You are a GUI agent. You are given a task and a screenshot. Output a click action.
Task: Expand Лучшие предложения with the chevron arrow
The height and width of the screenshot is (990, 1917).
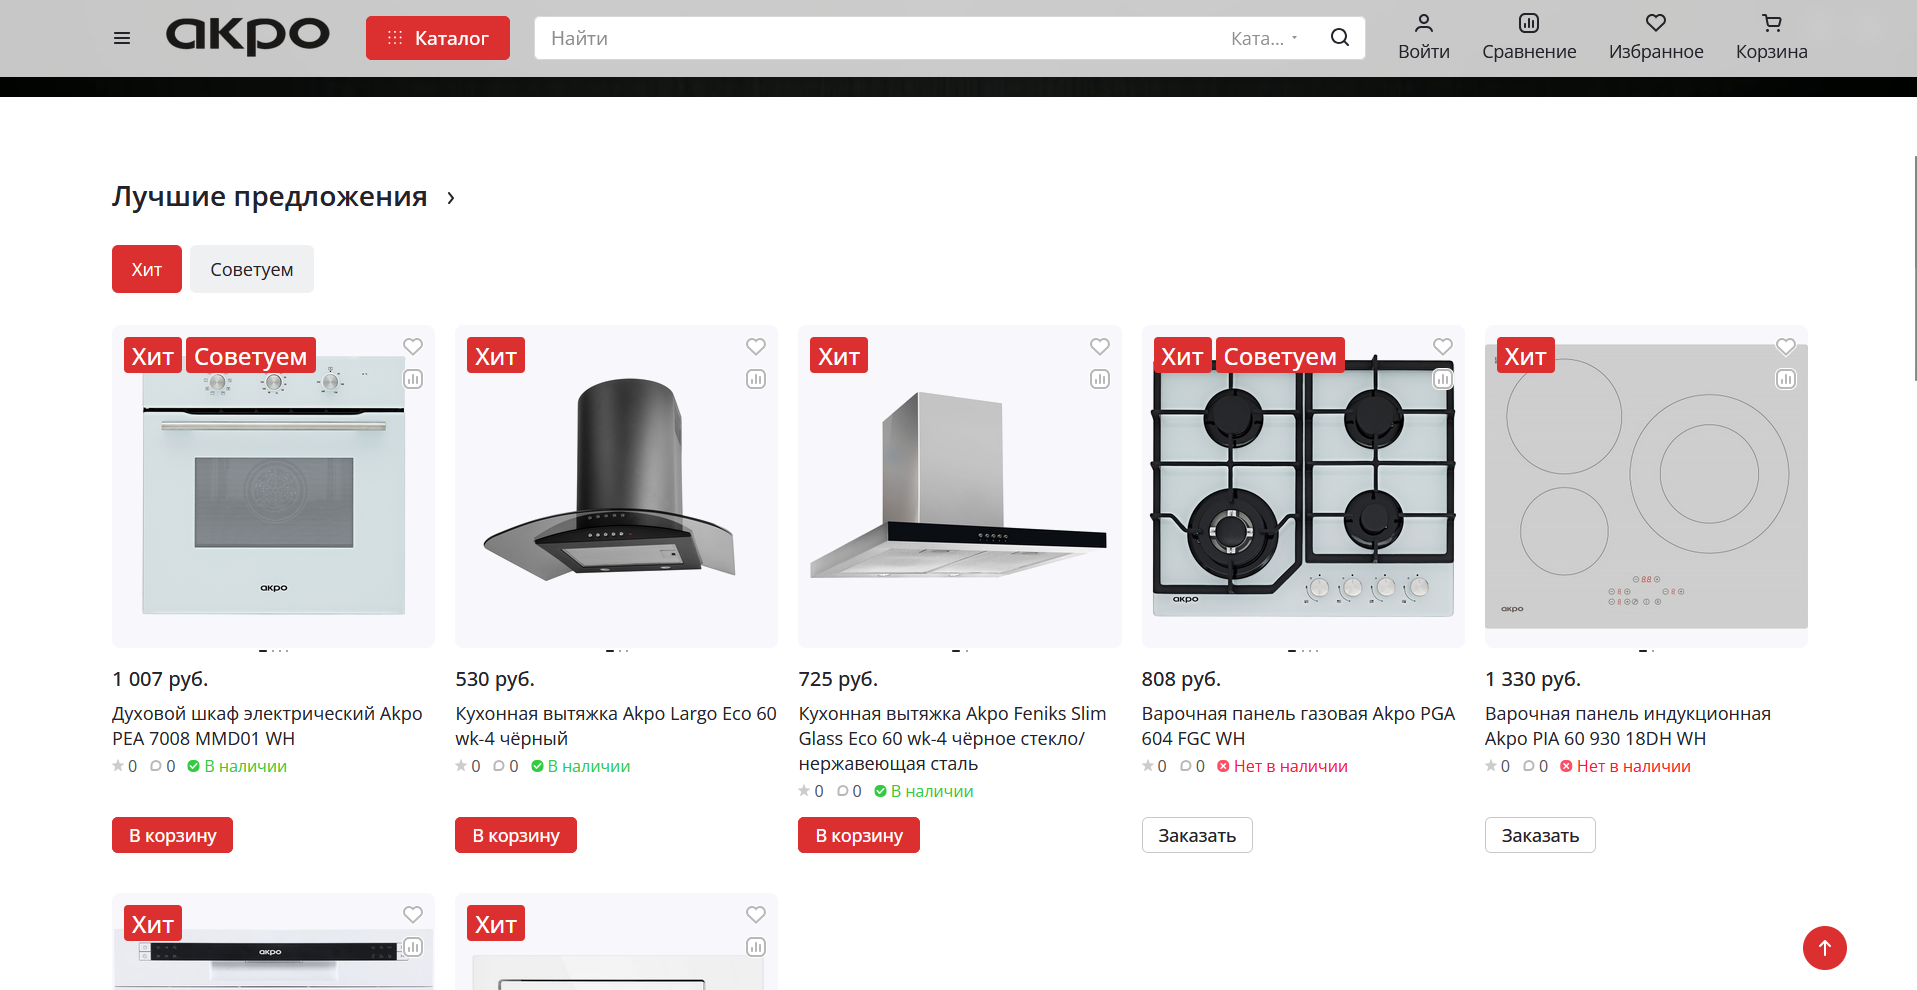coord(451,198)
